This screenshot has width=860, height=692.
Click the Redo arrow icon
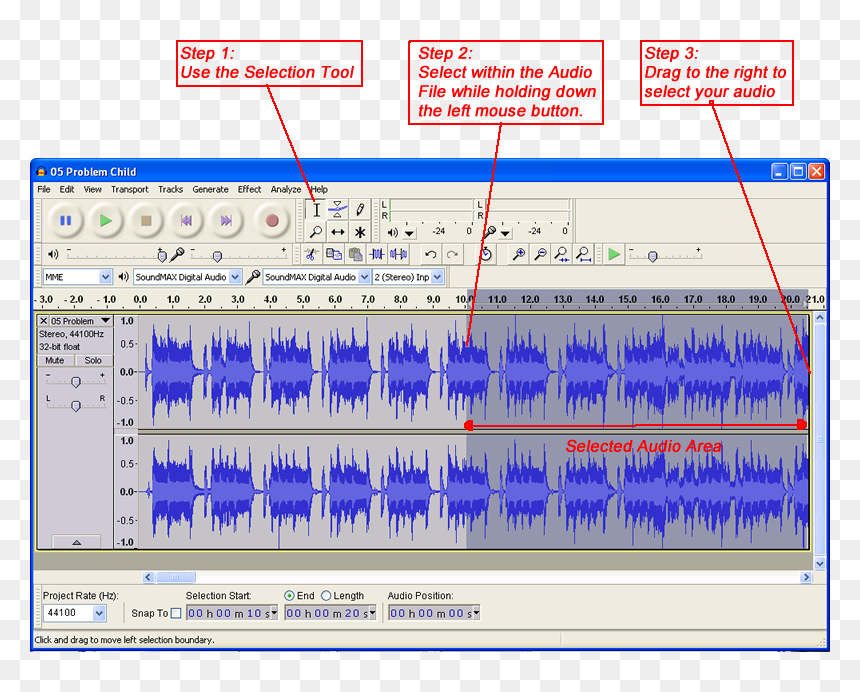click(452, 254)
